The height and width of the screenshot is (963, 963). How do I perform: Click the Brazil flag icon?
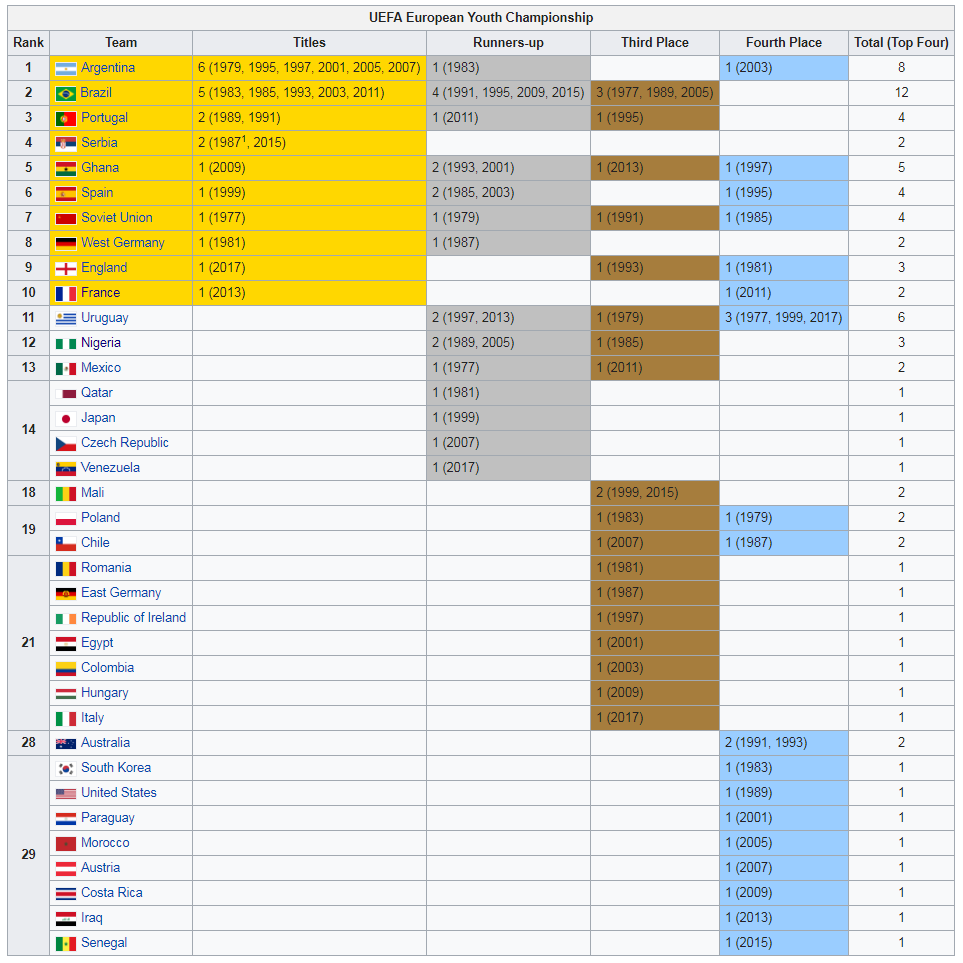pyautogui.click(x=66, y=94)
